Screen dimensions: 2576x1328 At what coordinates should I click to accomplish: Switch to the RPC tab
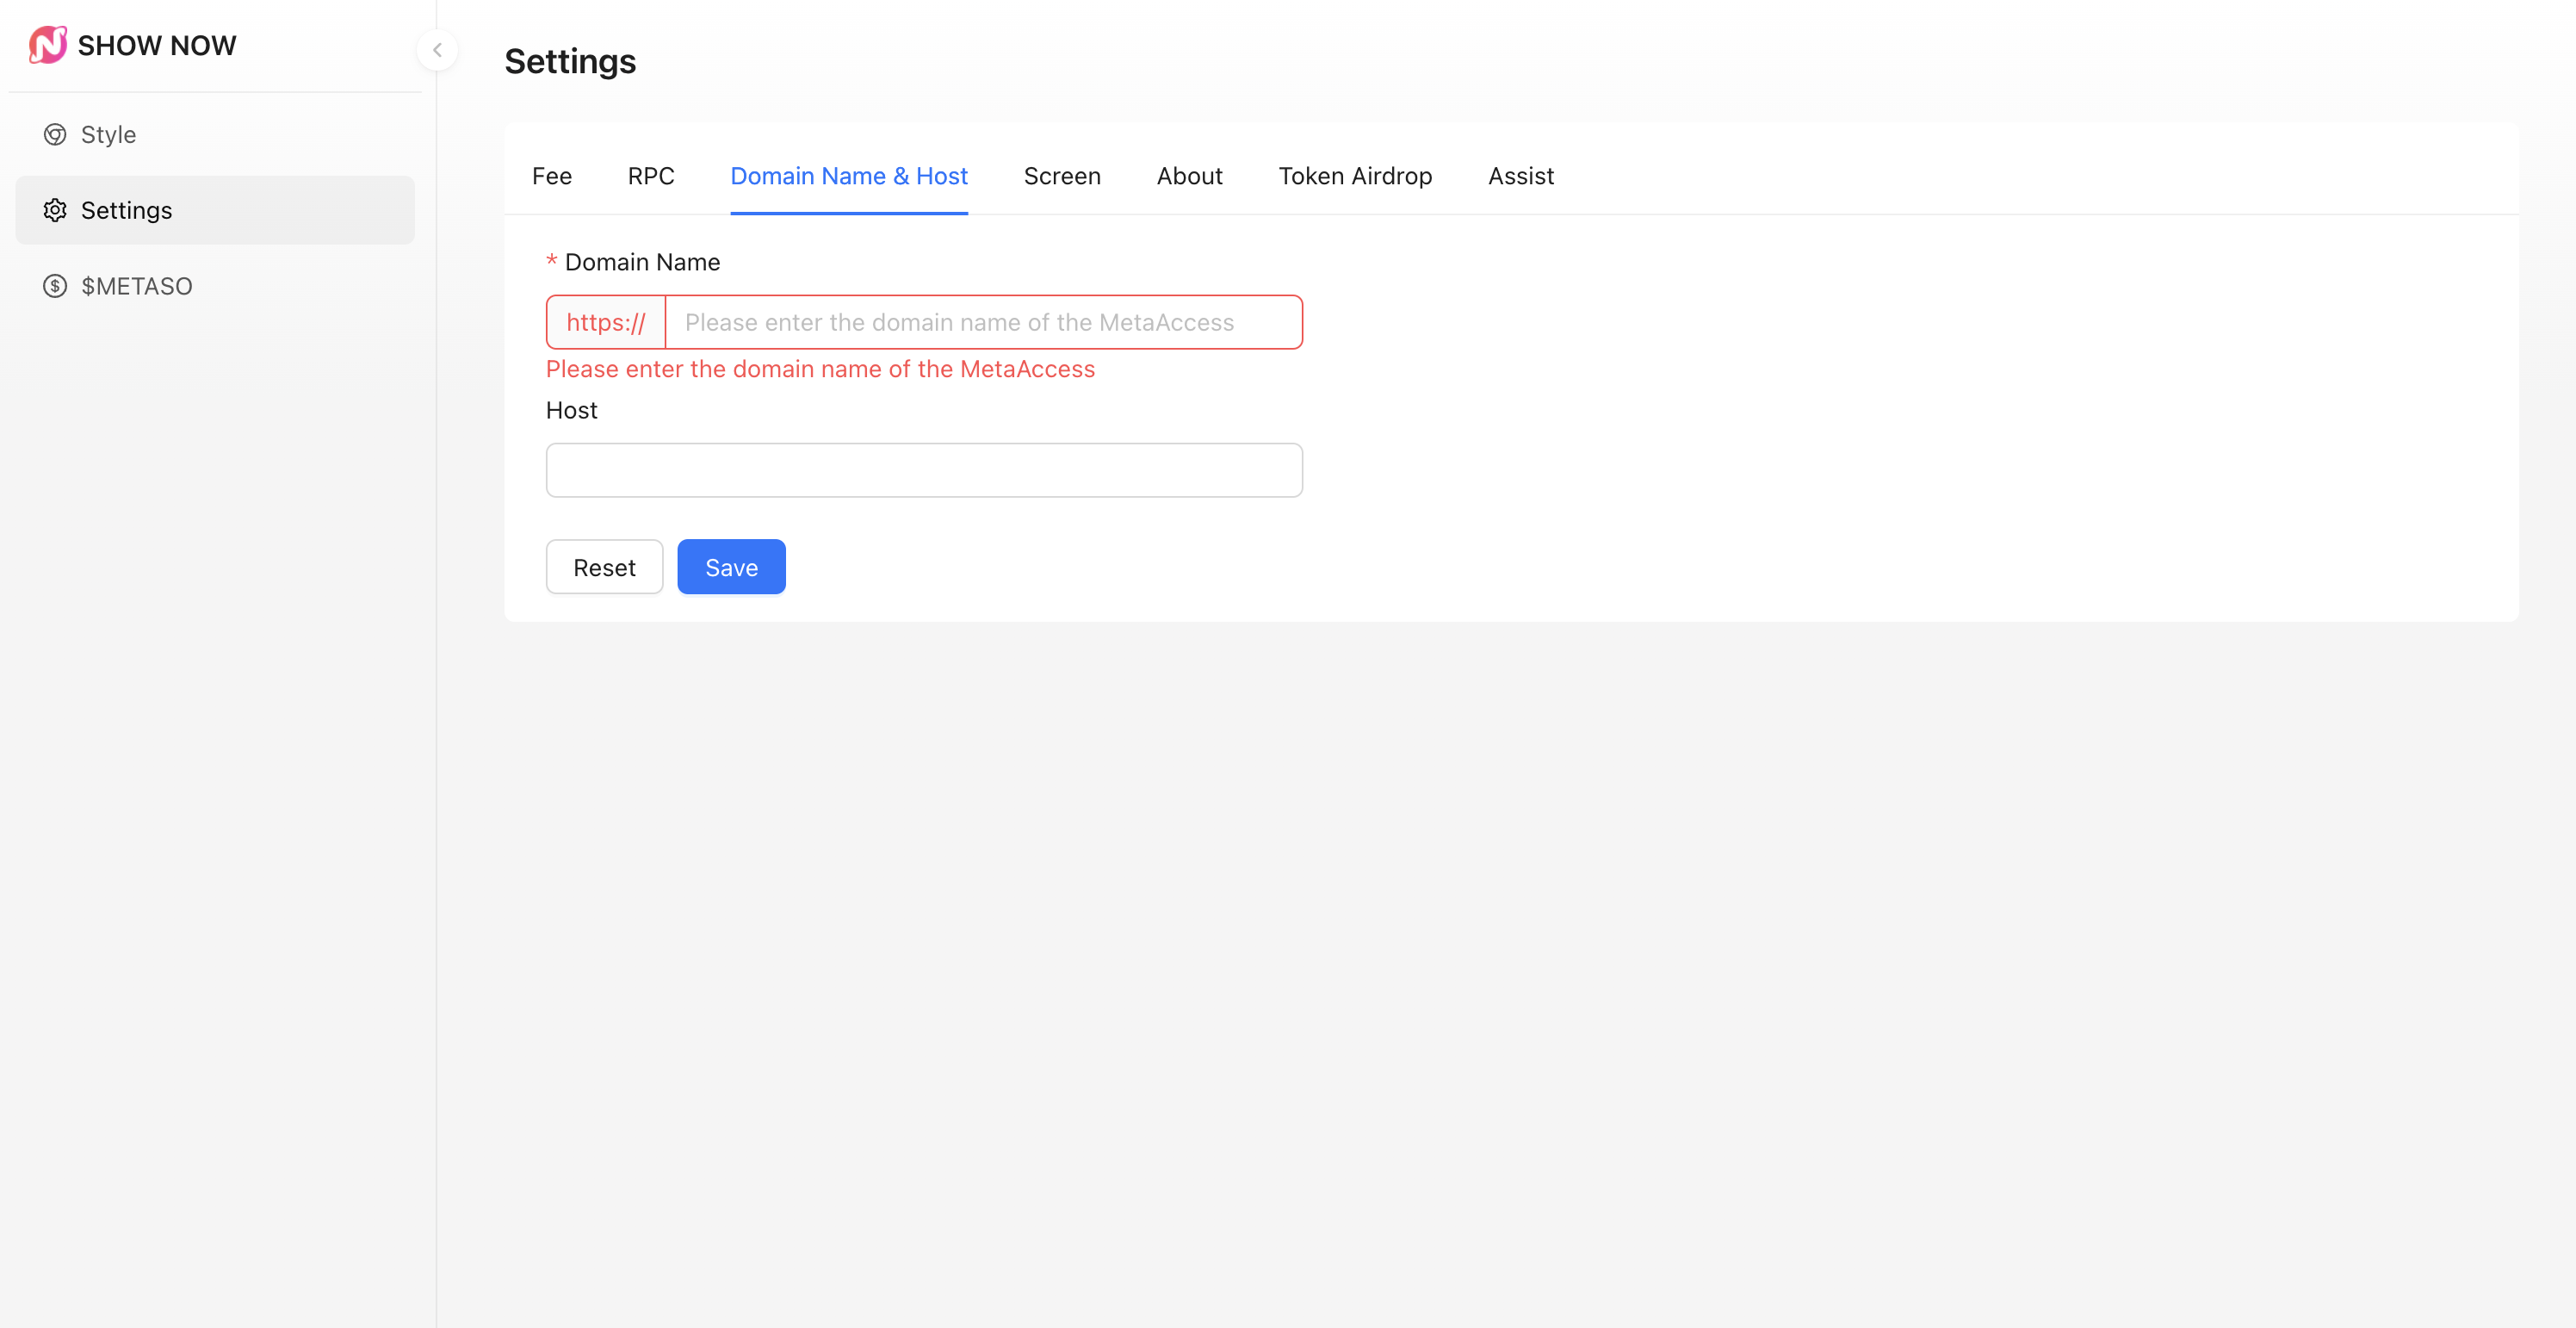650,176
